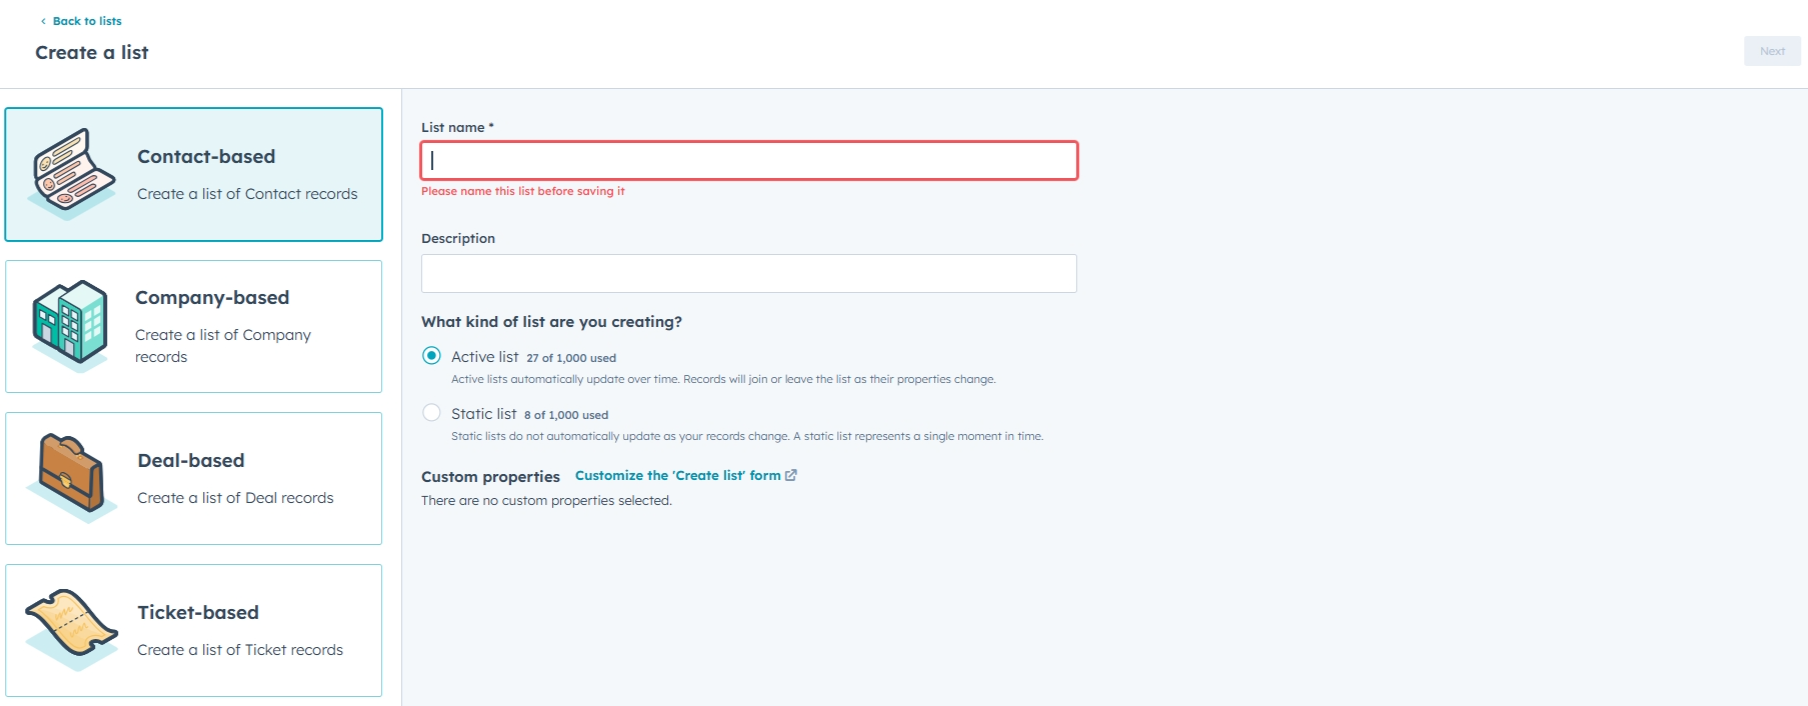This screenshot has height=706, width=1808.
Task: Click the 'Description' field label
Action: pyautogui.click(x=458, y=239)
